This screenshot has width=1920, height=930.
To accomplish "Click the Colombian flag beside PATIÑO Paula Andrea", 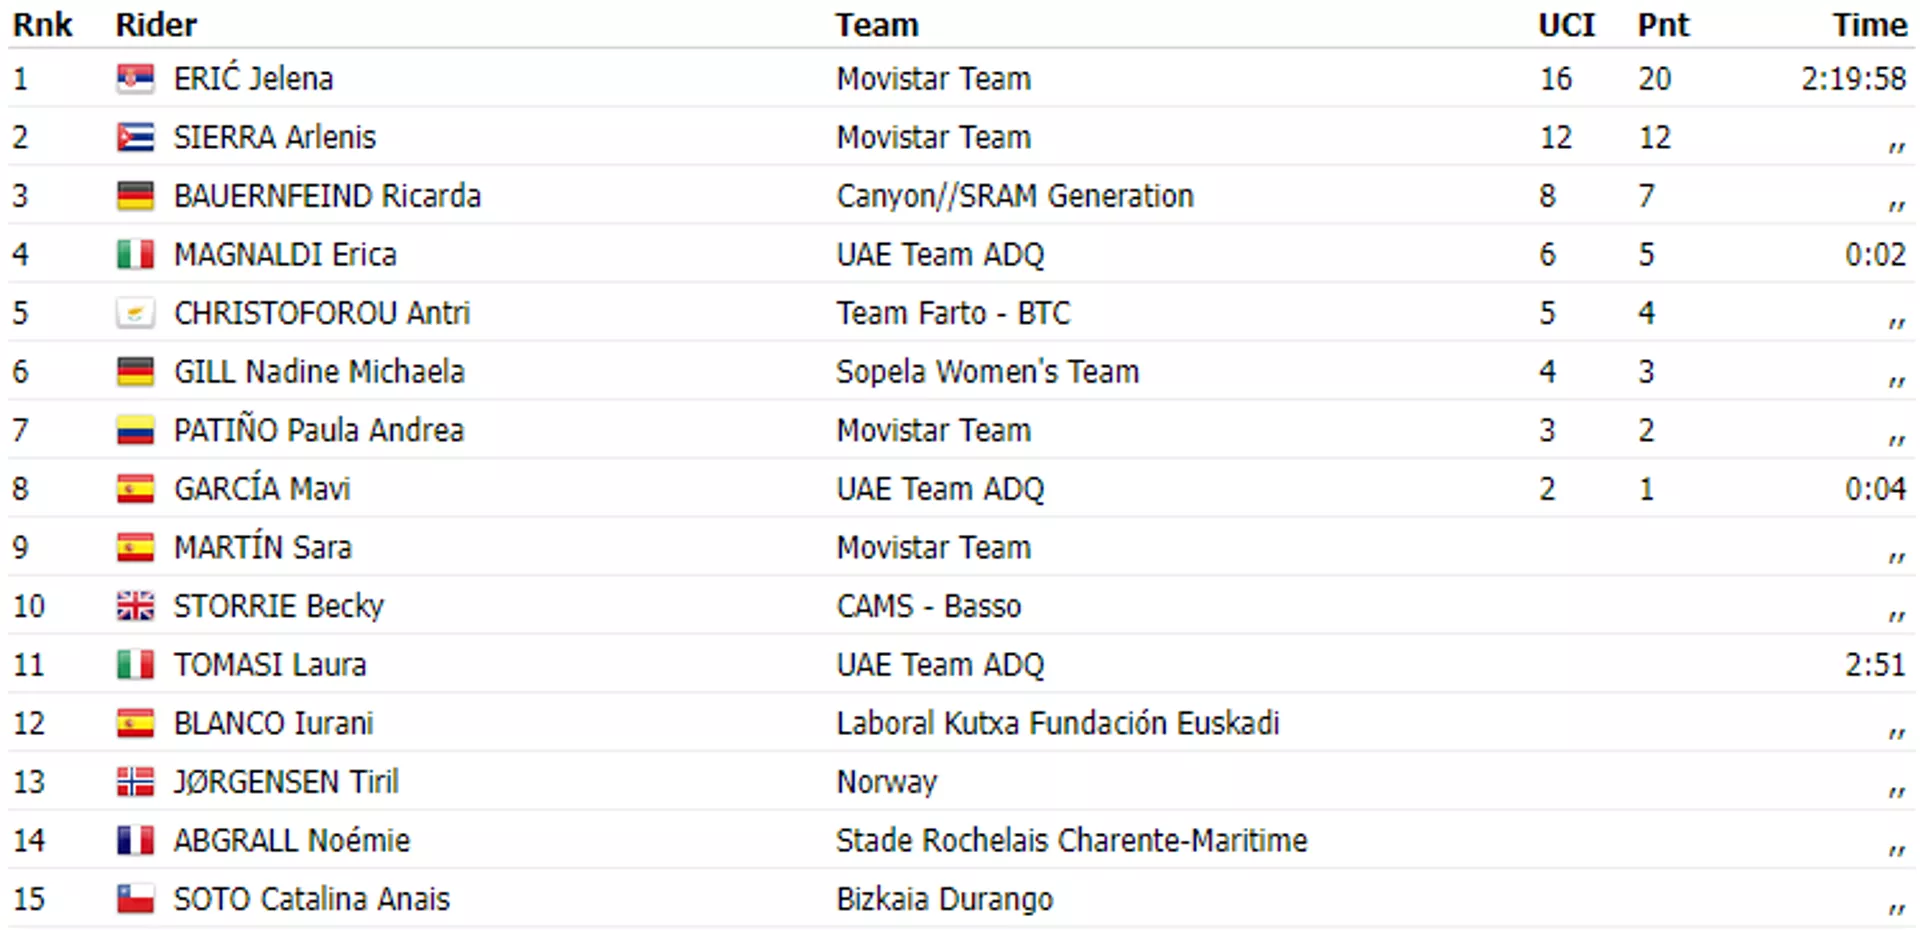I will click(135, 430).
